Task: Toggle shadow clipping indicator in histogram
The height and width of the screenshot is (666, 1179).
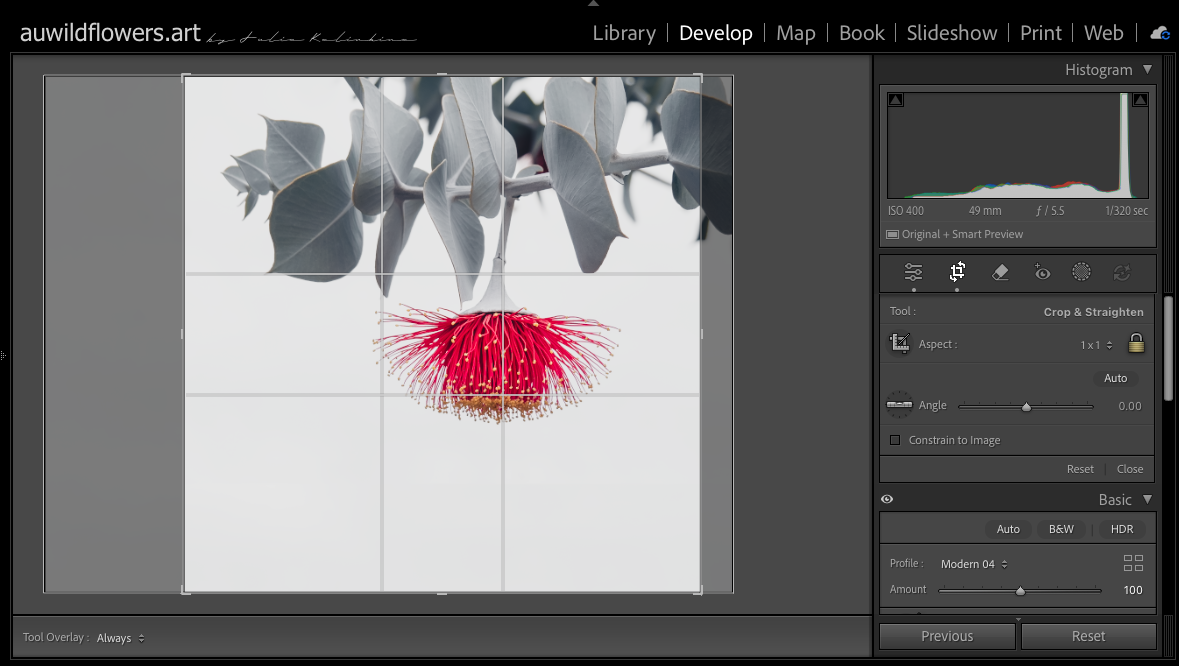Action: pyautogui.click(x=896, y=99)
